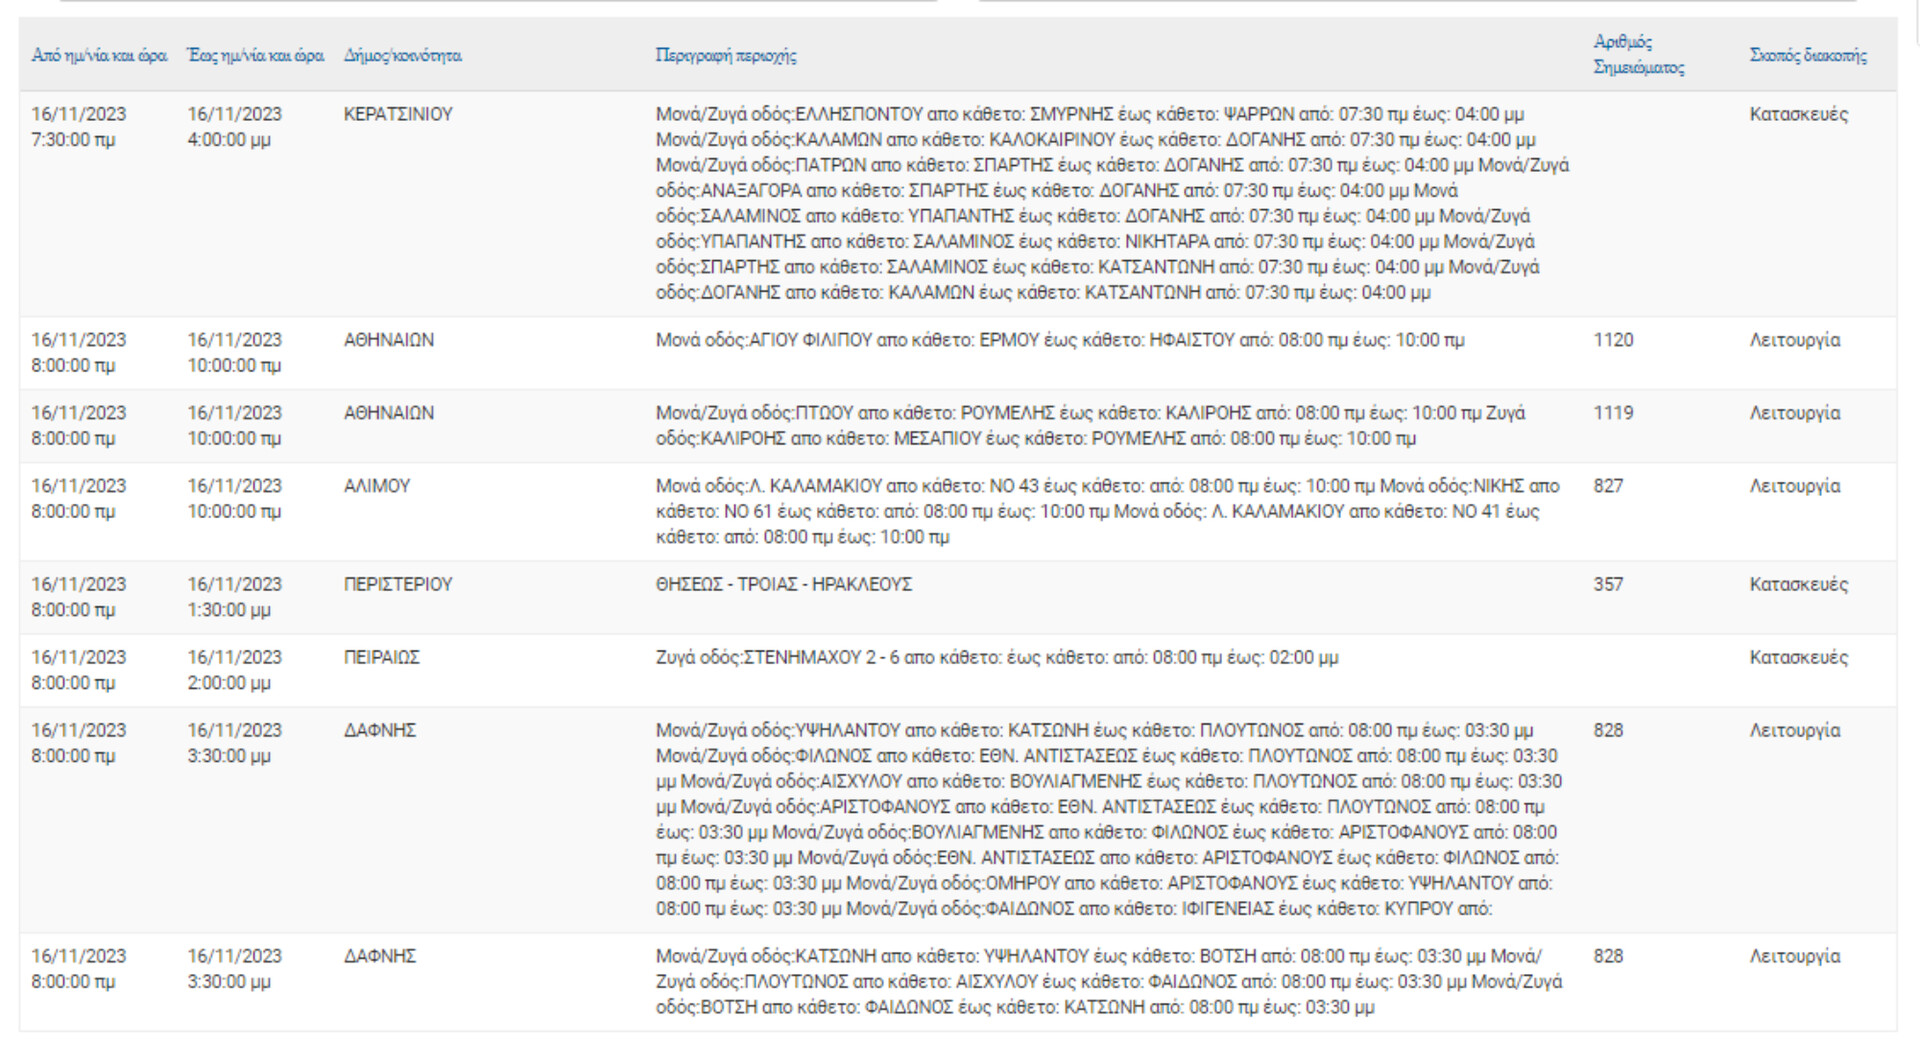Screen dimensions: 1920x1044
Task: Select notice number 1120
Action: click(1613, 340)
